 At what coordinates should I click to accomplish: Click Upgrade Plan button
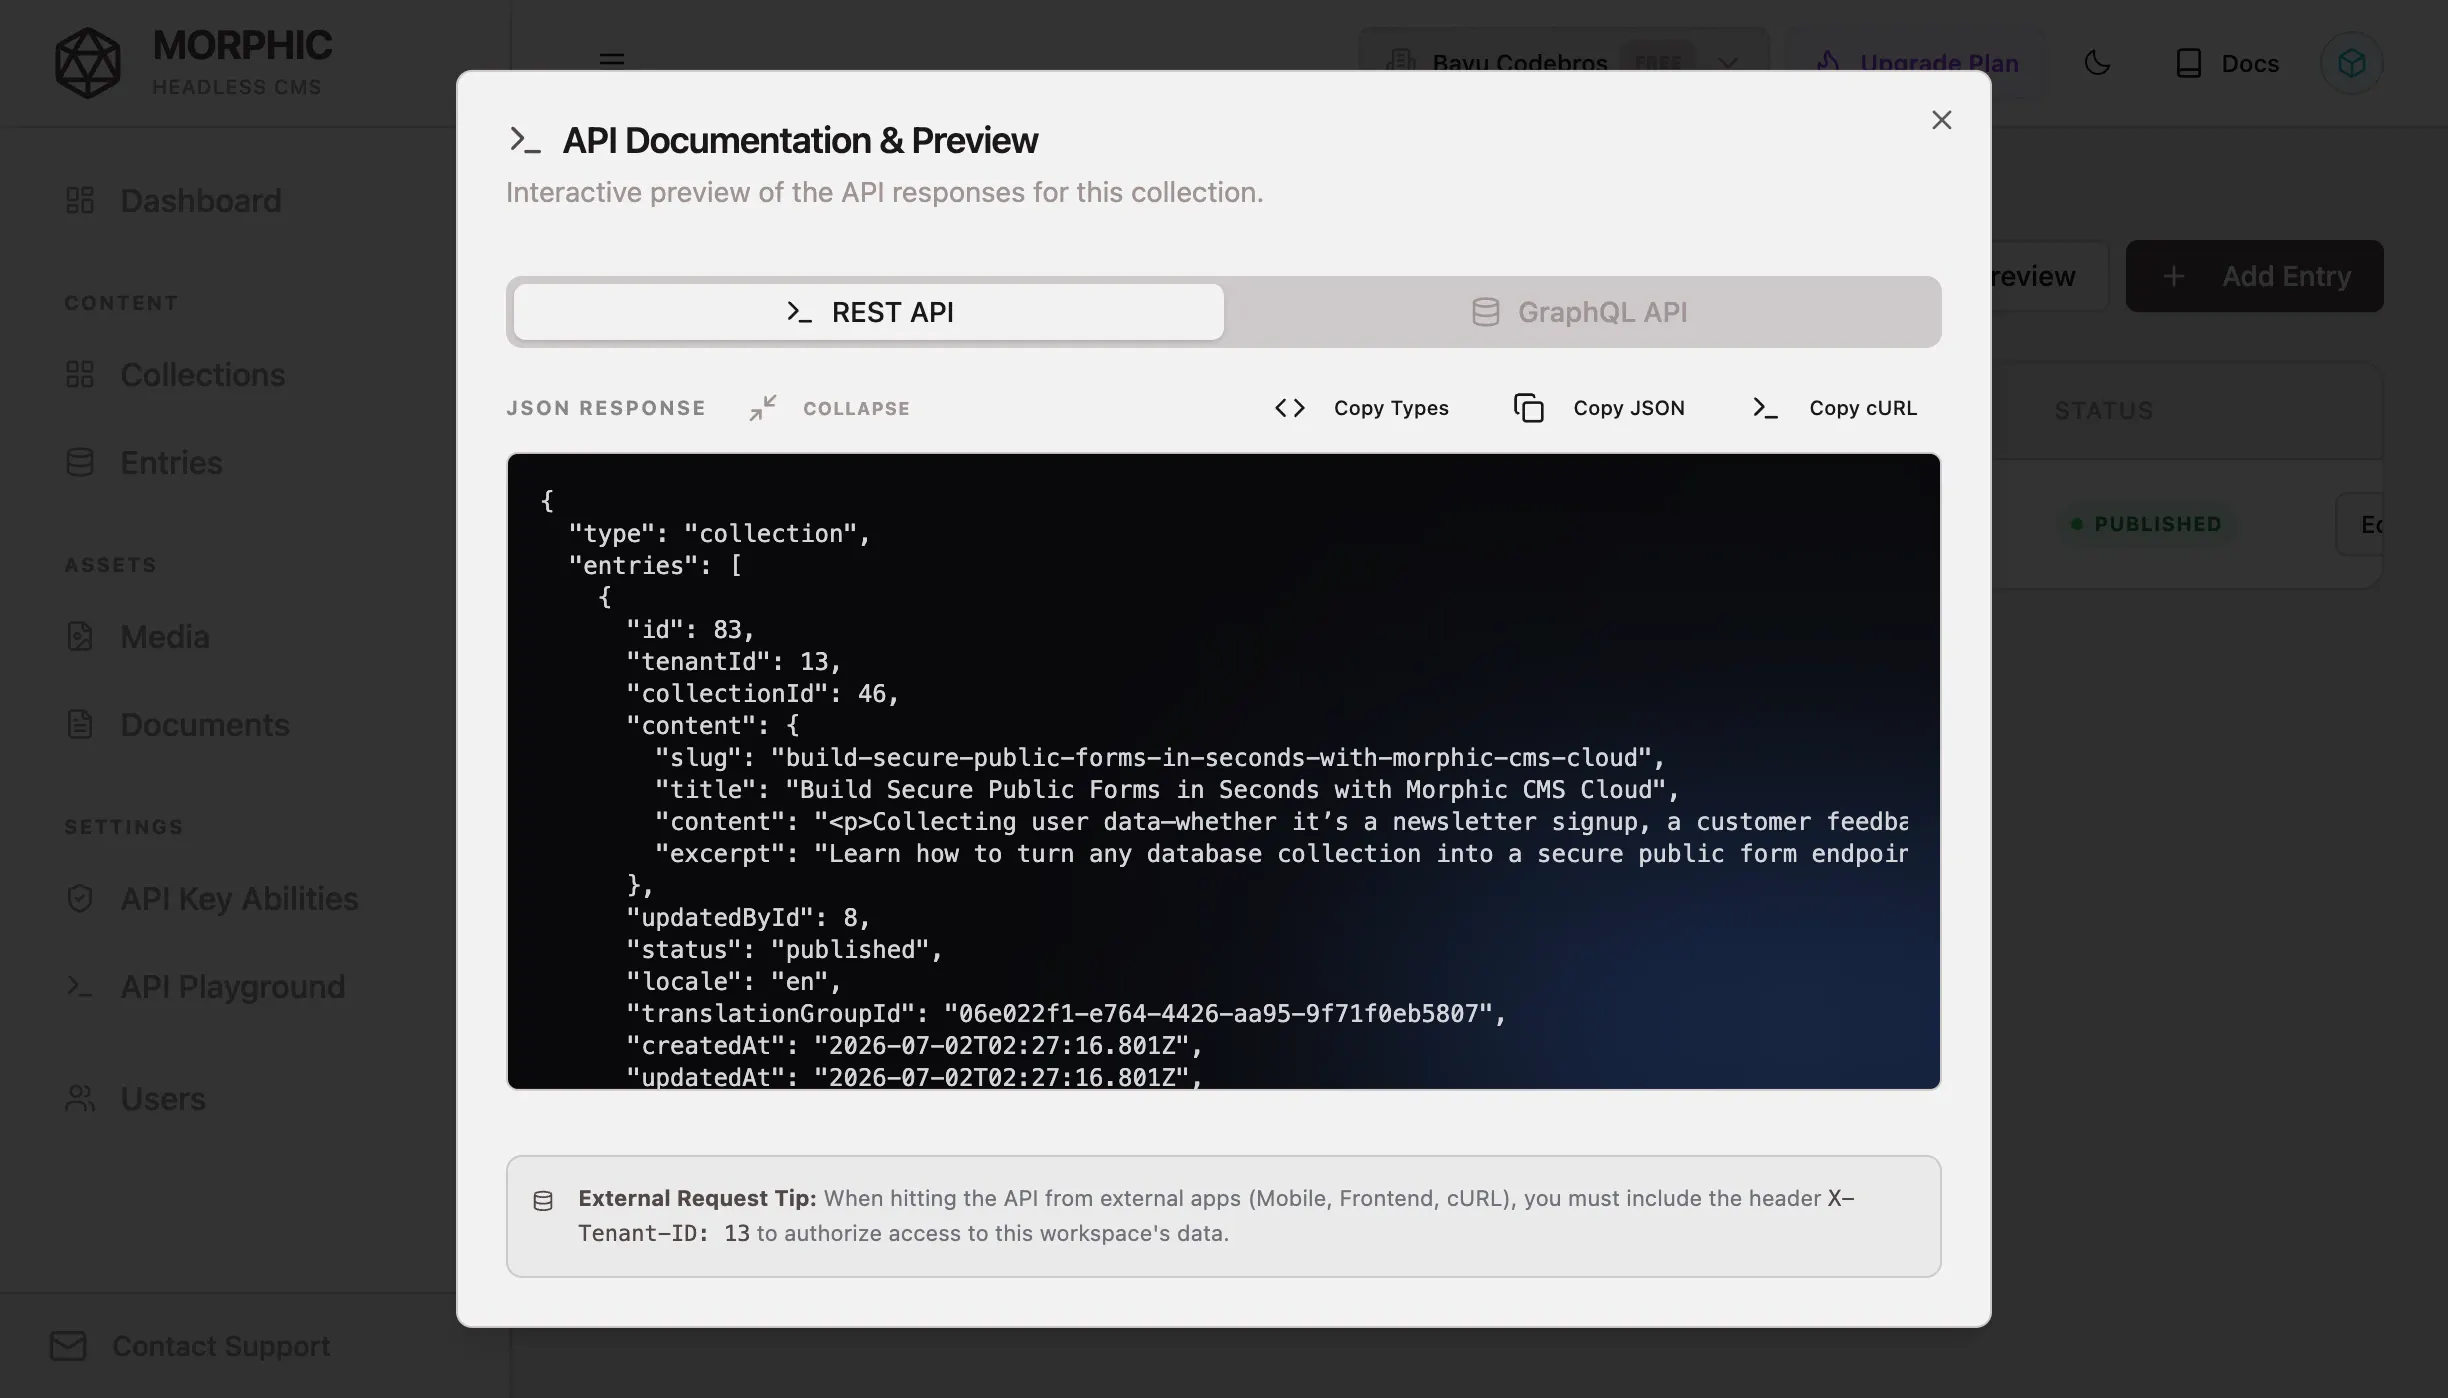[1915, 63]
